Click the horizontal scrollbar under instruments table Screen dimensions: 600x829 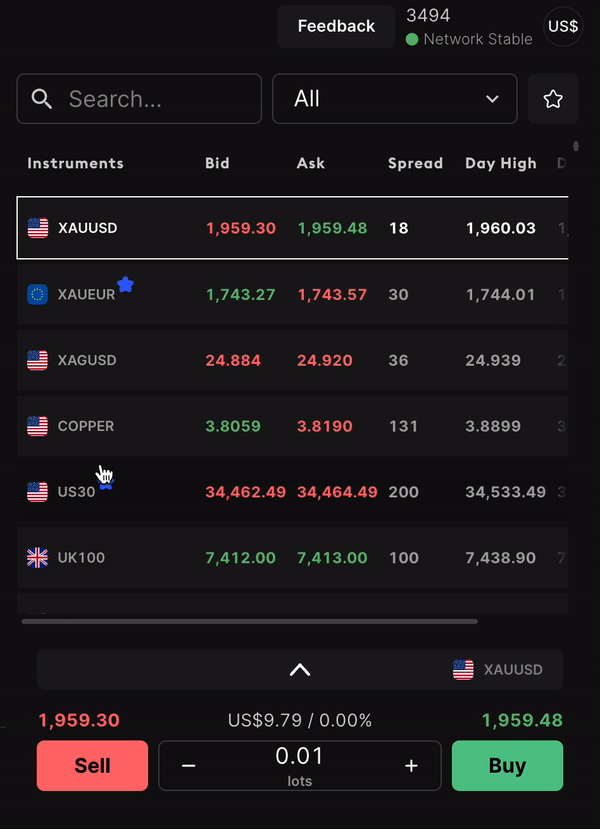(250, 622)
